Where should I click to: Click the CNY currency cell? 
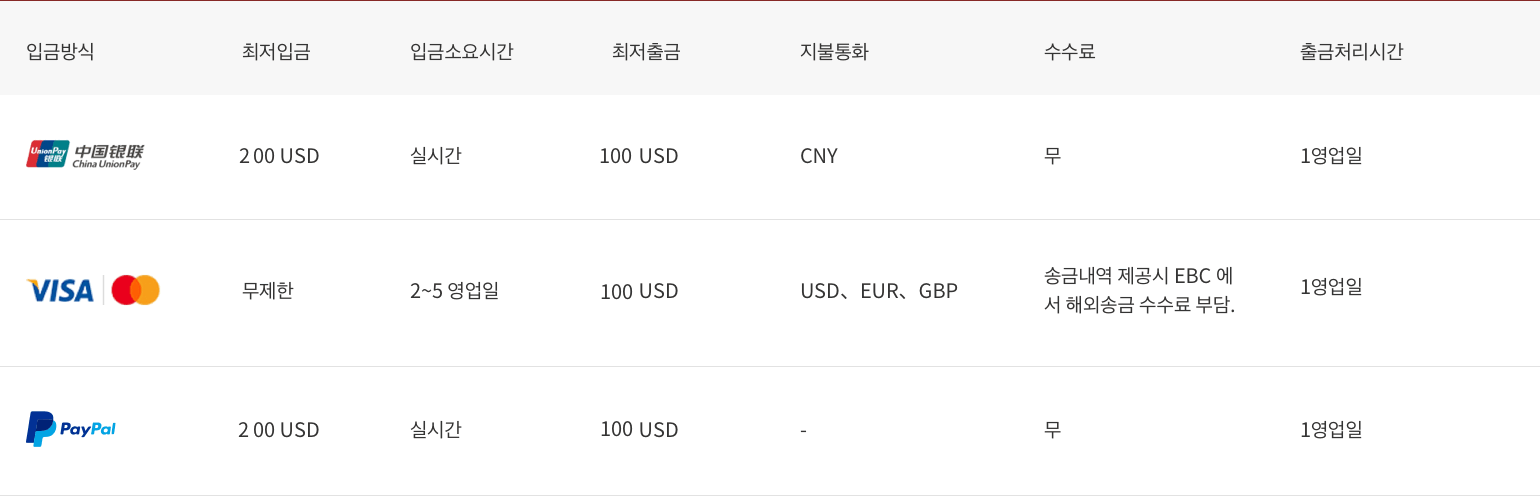click(x=819, y=156)
